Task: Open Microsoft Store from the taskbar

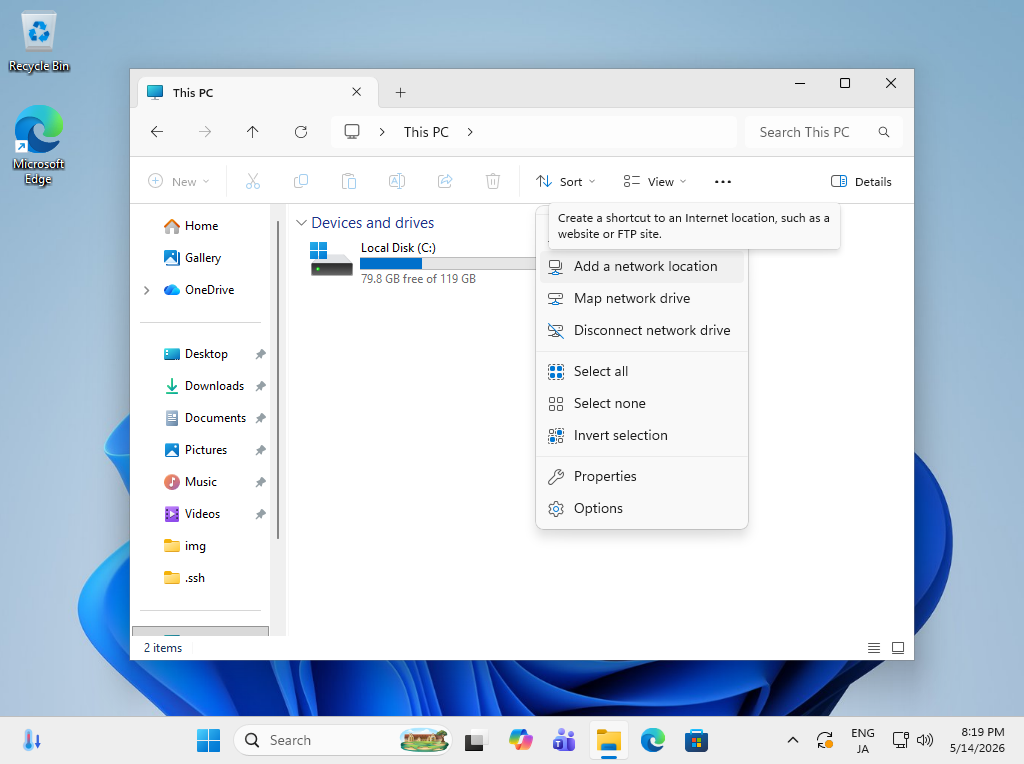Action: (696, 740)
